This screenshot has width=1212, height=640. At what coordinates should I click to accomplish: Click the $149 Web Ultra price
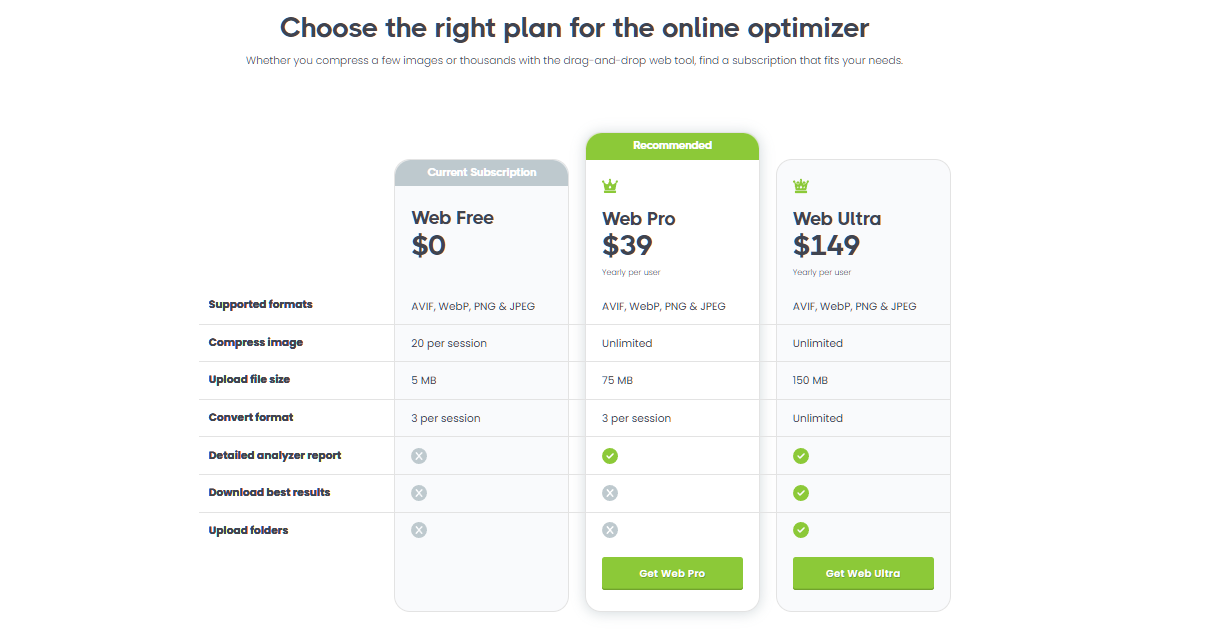coord(826,245)
